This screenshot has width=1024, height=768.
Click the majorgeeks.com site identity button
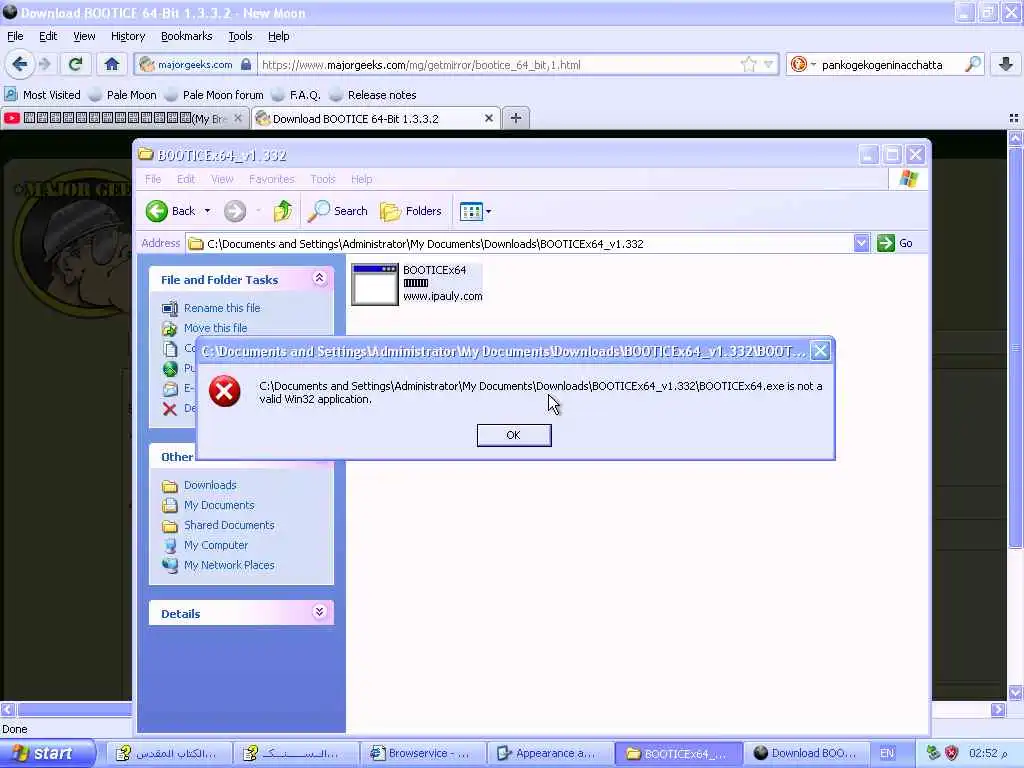195,65
